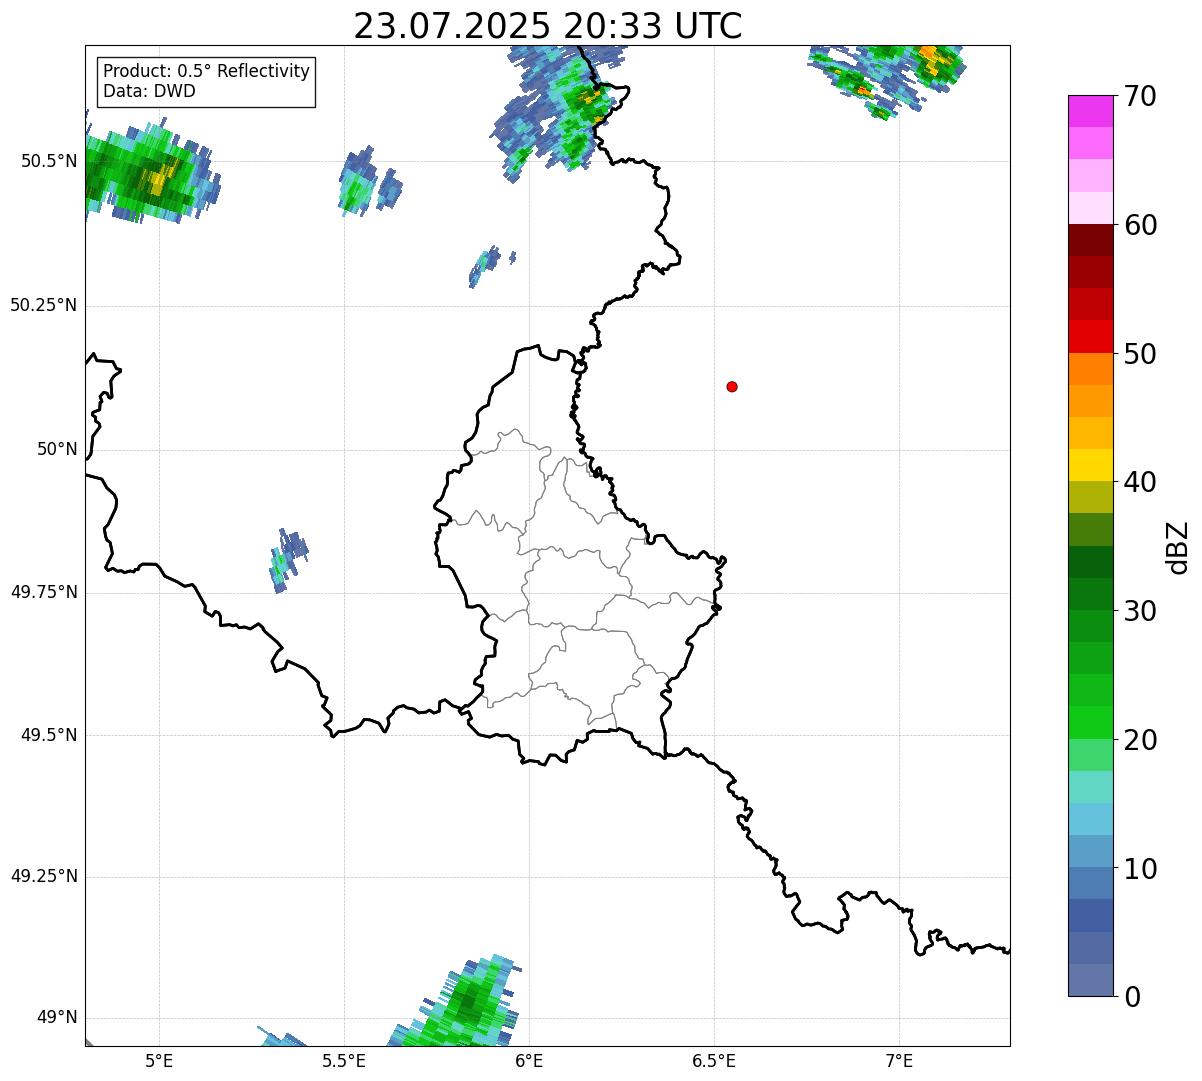Viewport: 1202px width, 1081px height.
Task: Click the latitude label 49.25°N
Action: (44, 877)
